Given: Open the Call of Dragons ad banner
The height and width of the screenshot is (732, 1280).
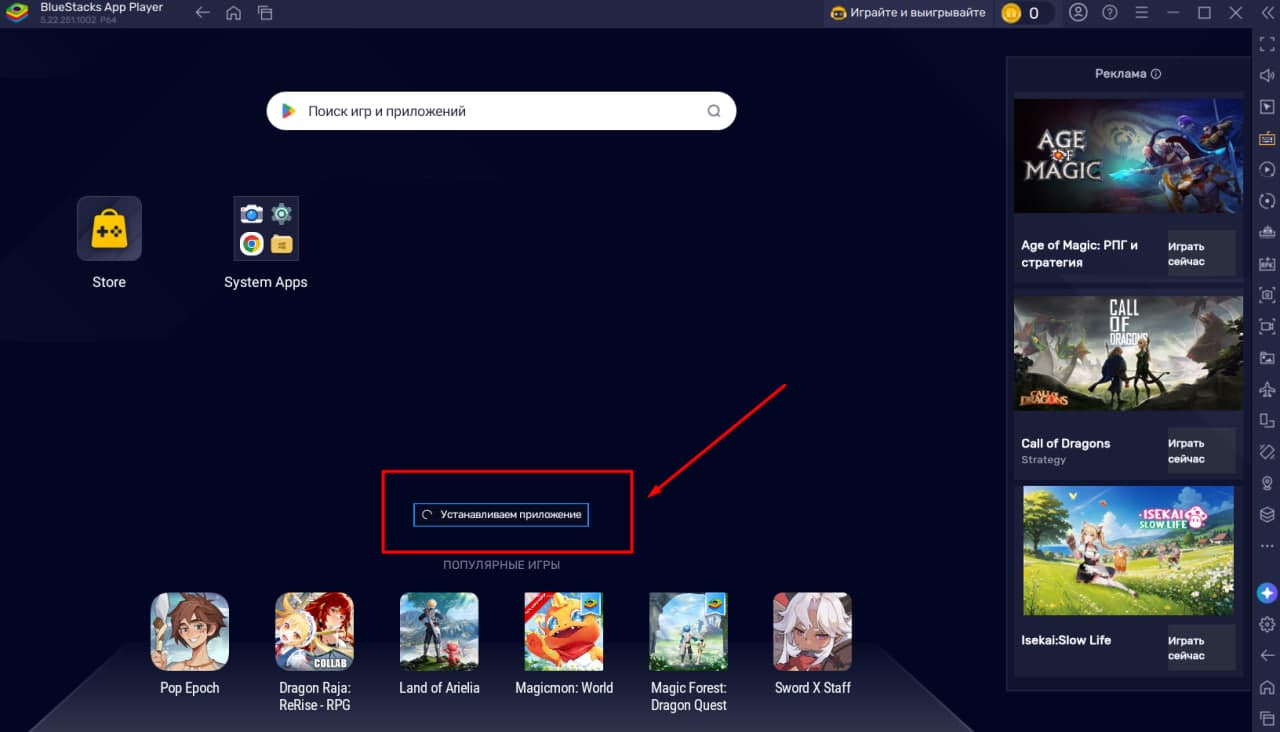Looking at the screenshot, I should coord(1128,353).
